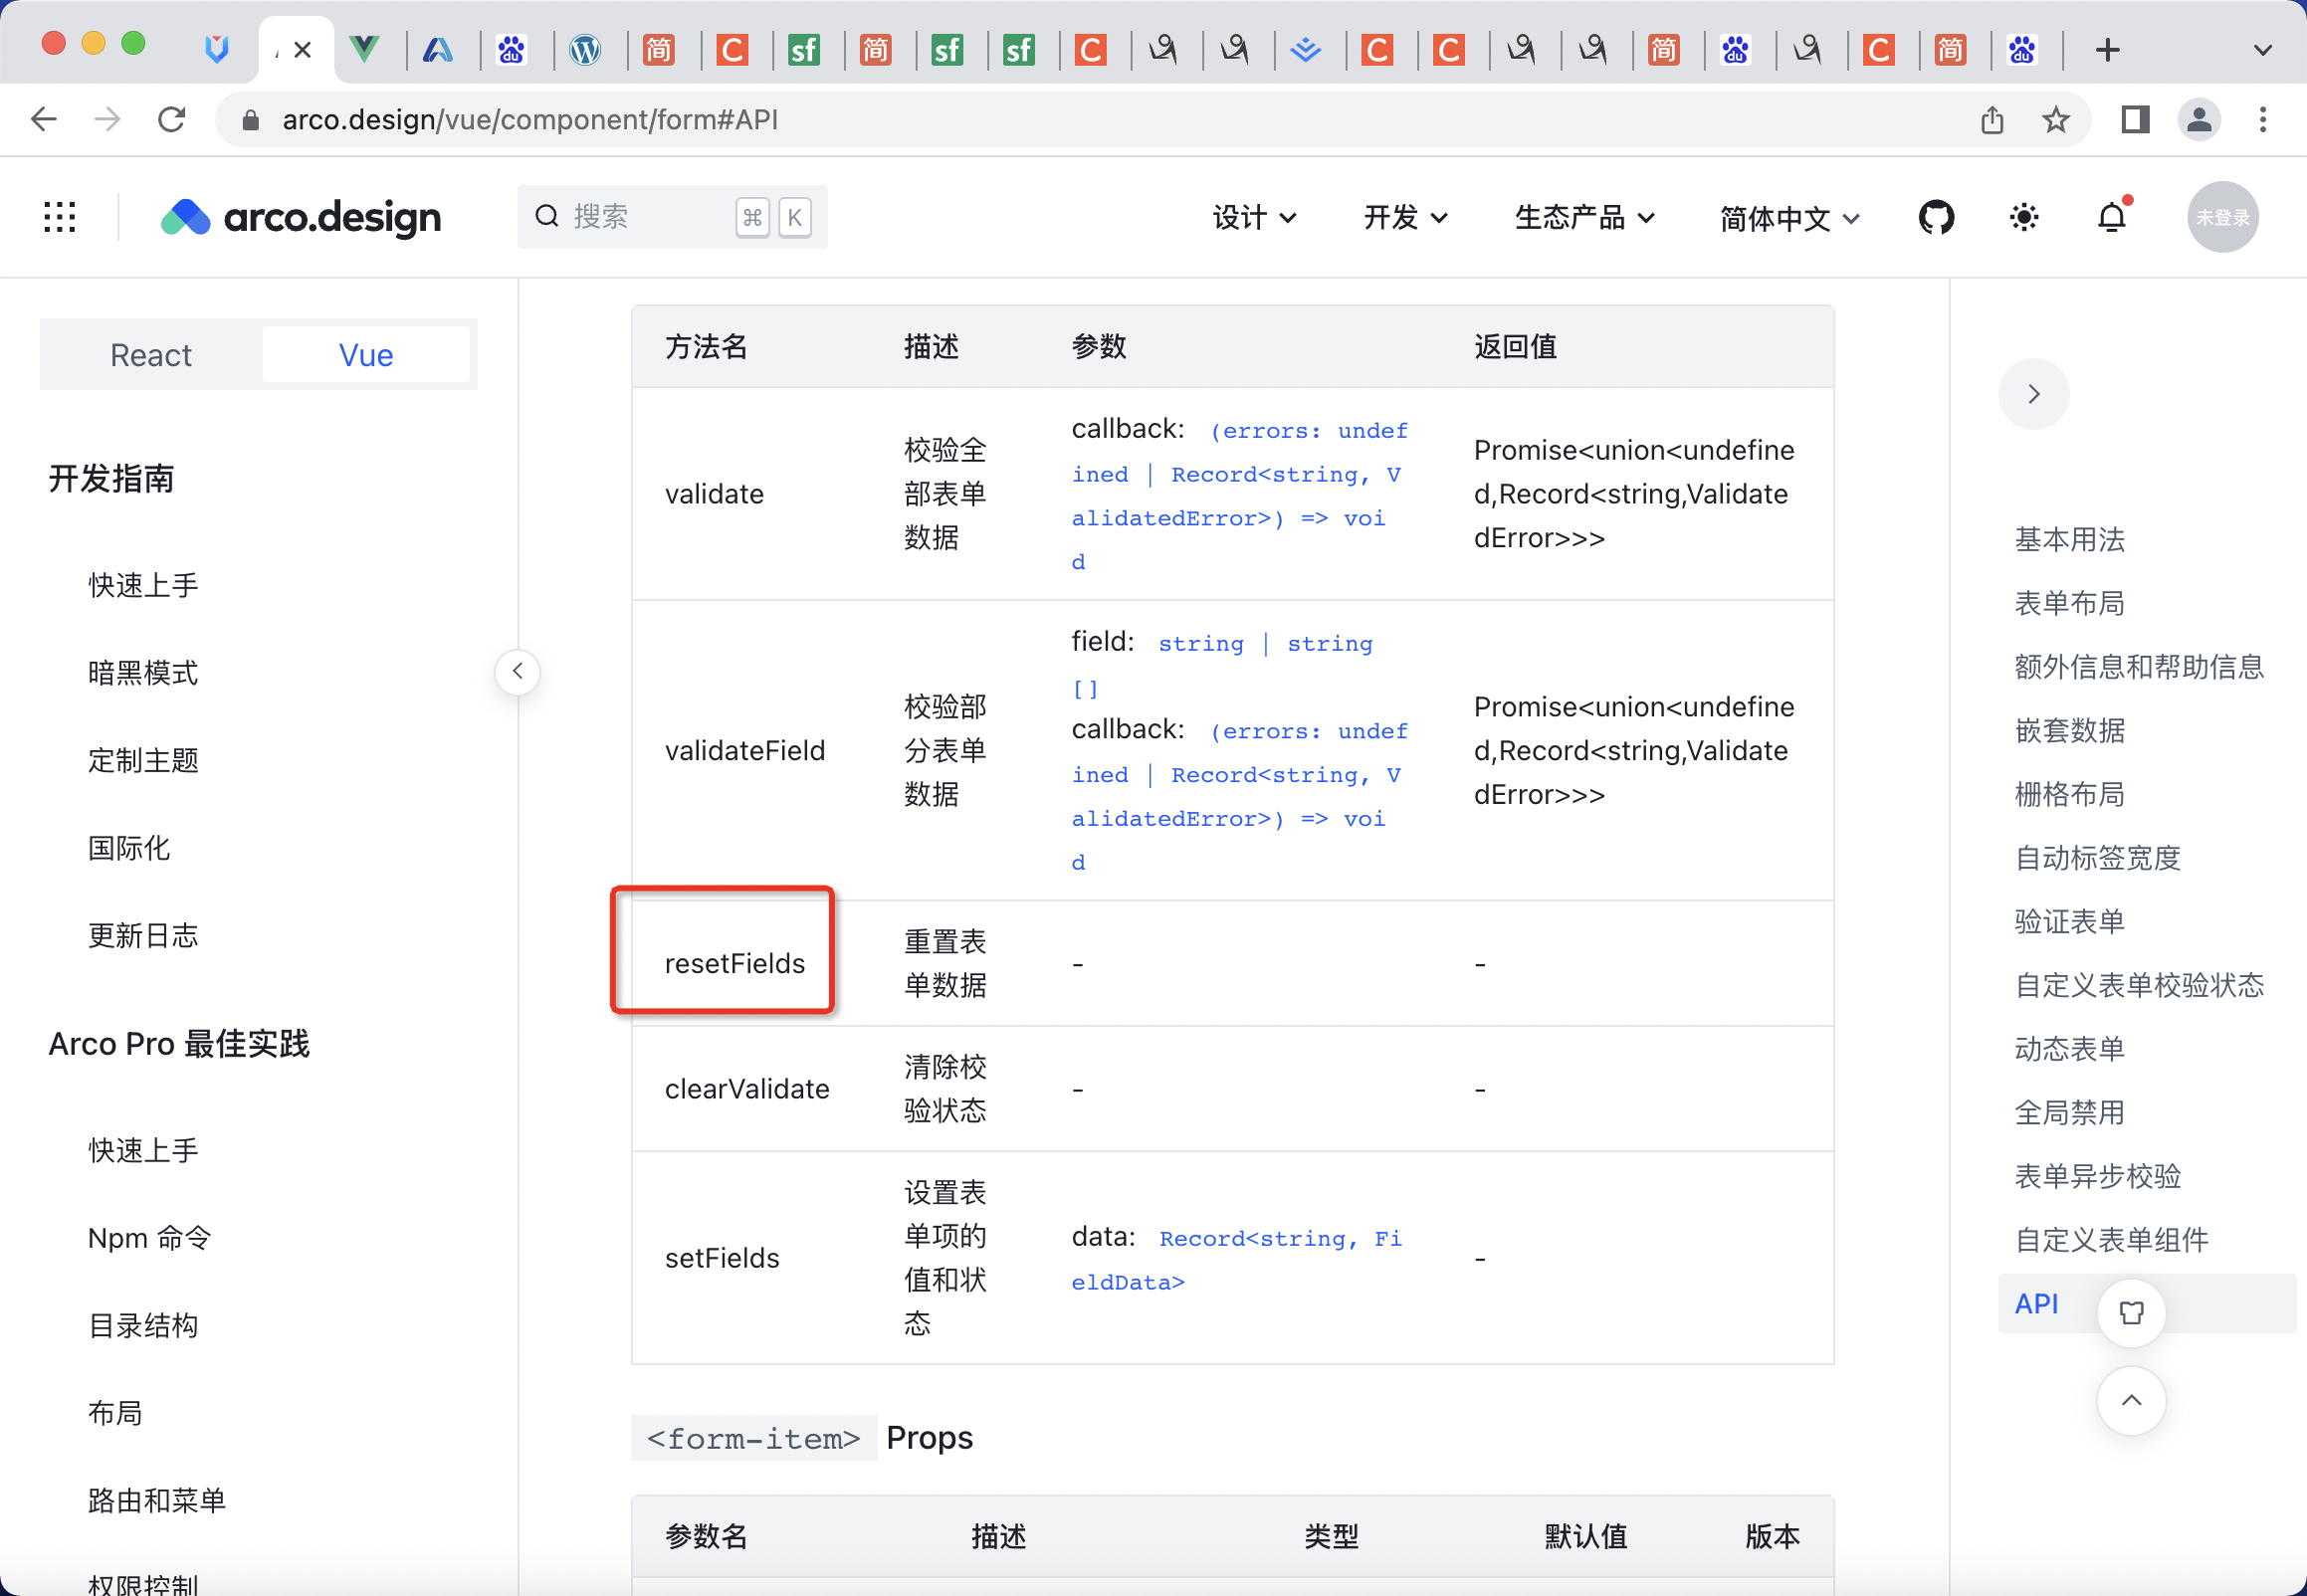Collapse the right anchor navigation panel
This screenshot has height=1596, width=2307.
point(2033,394)
